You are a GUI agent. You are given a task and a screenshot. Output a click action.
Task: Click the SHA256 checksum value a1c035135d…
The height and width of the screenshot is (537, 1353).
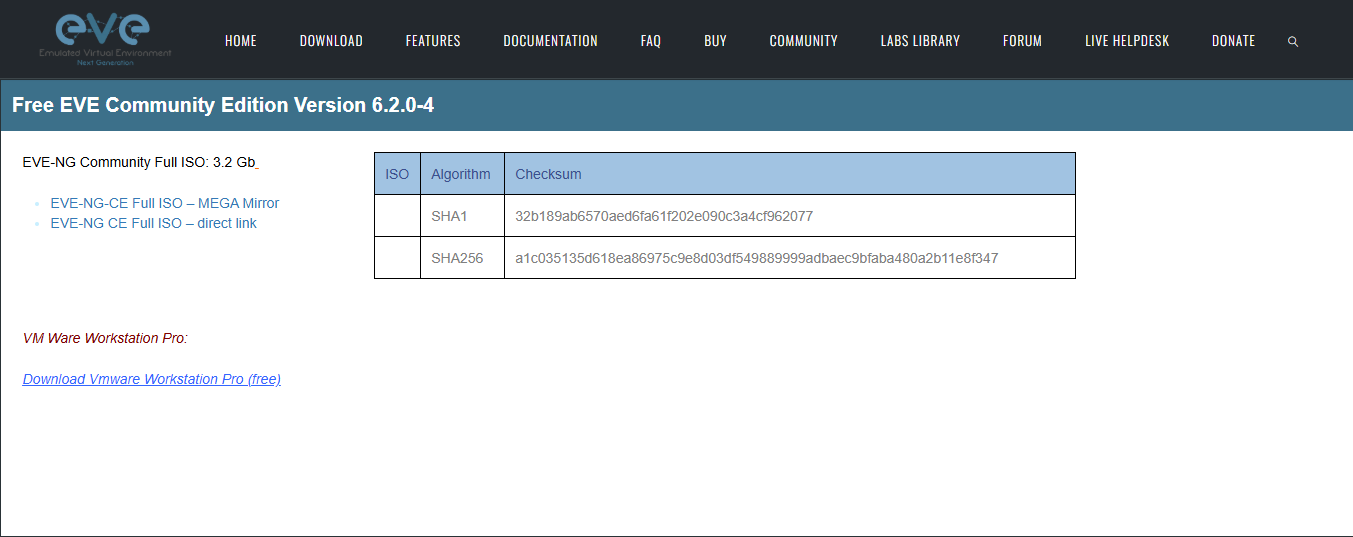pos(757,258)
